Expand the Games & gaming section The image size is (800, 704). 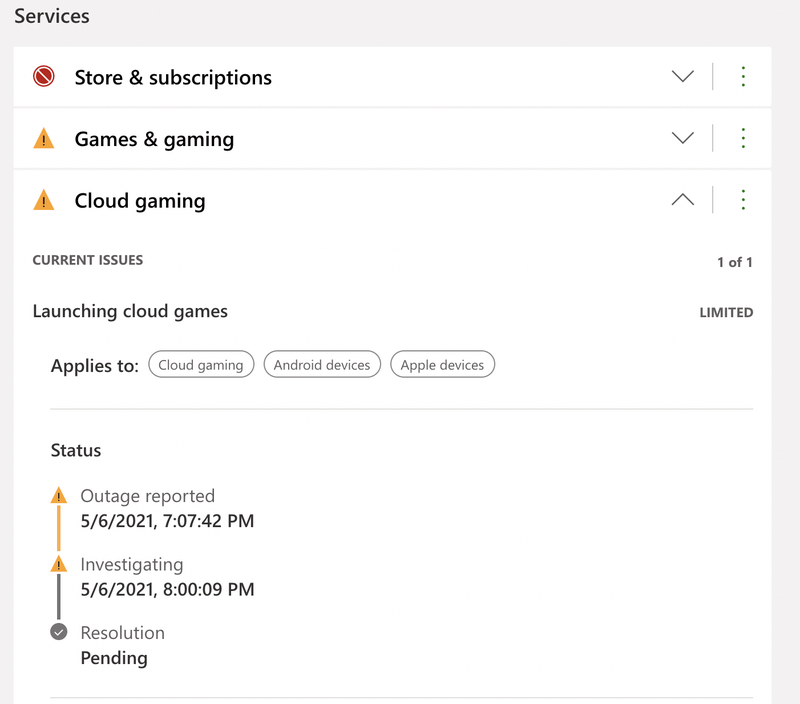pos(682,138)
